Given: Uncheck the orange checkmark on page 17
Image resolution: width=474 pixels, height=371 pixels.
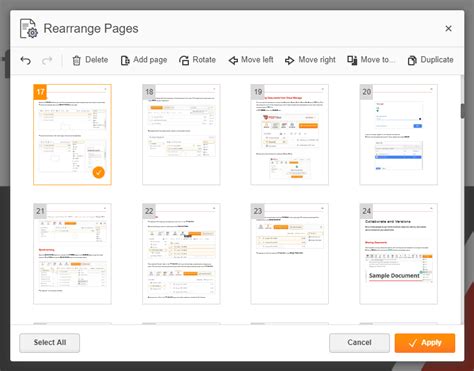Looking at the screenshot, I should tap(98, 172).
